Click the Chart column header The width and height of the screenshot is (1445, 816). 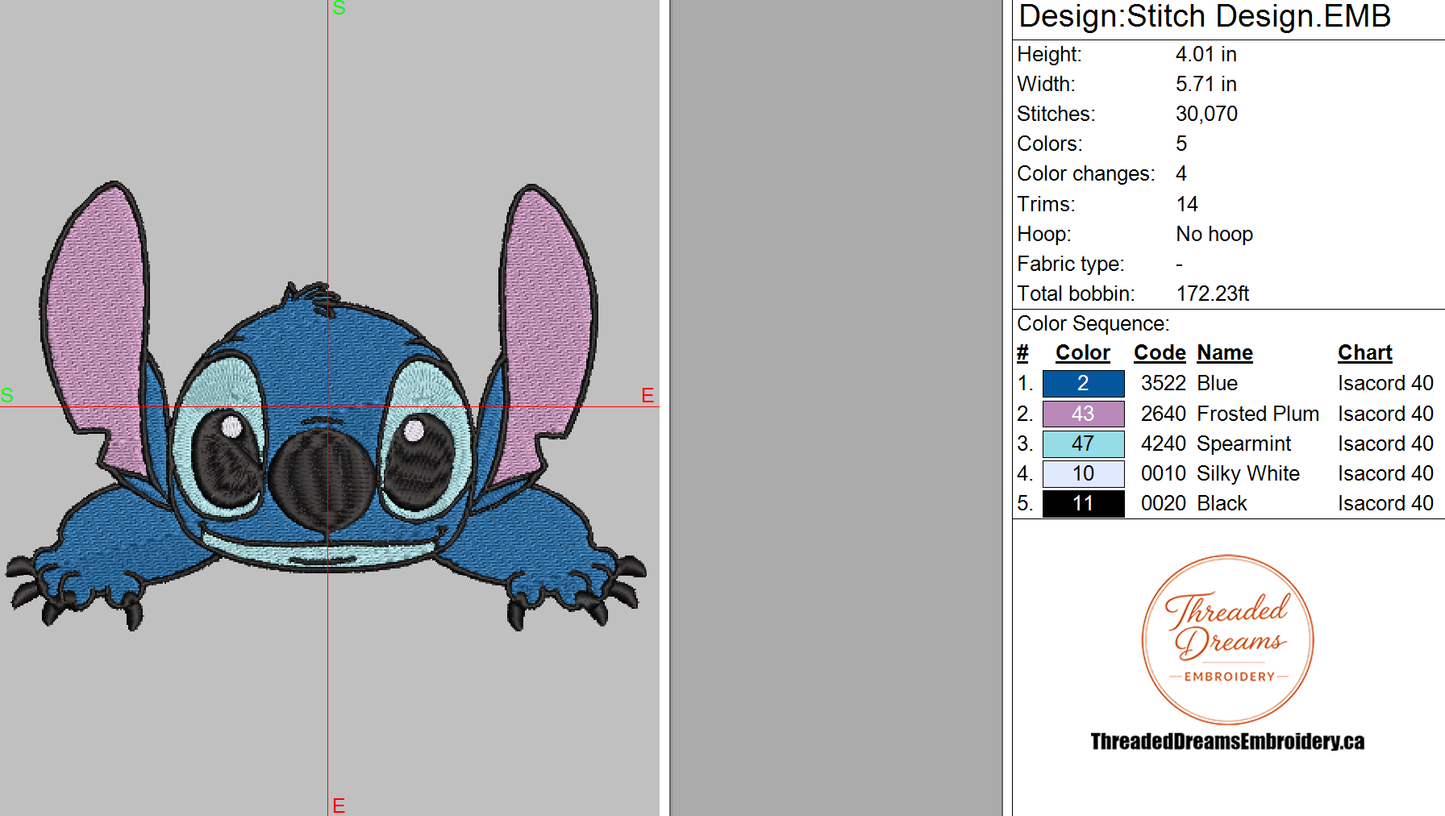coord(1365,353)
